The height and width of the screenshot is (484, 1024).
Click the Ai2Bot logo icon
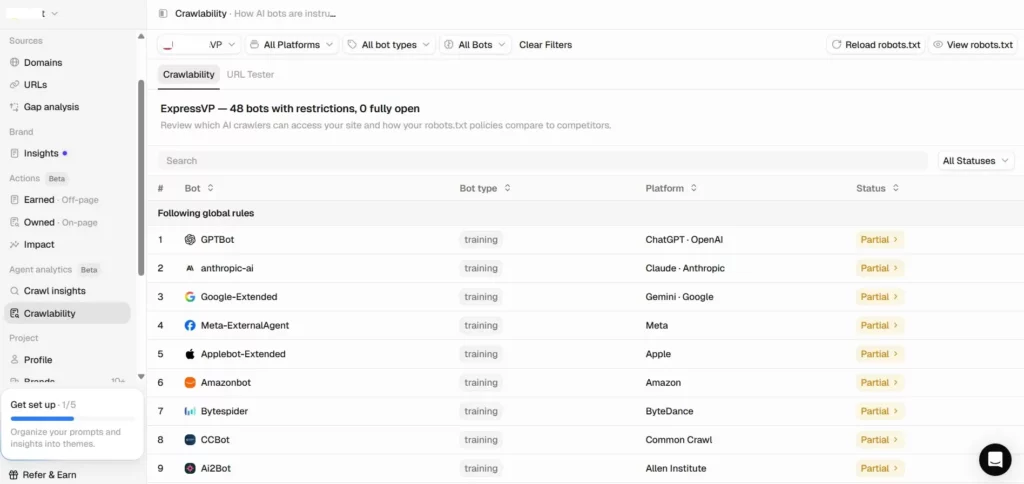(x=190, y=468)
